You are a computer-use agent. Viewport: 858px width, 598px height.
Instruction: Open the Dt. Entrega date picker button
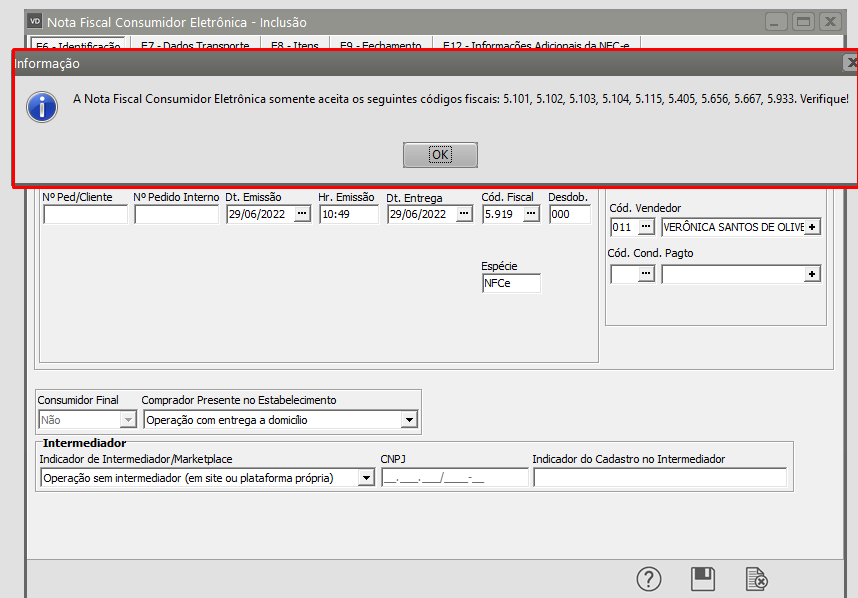[464, 214]
